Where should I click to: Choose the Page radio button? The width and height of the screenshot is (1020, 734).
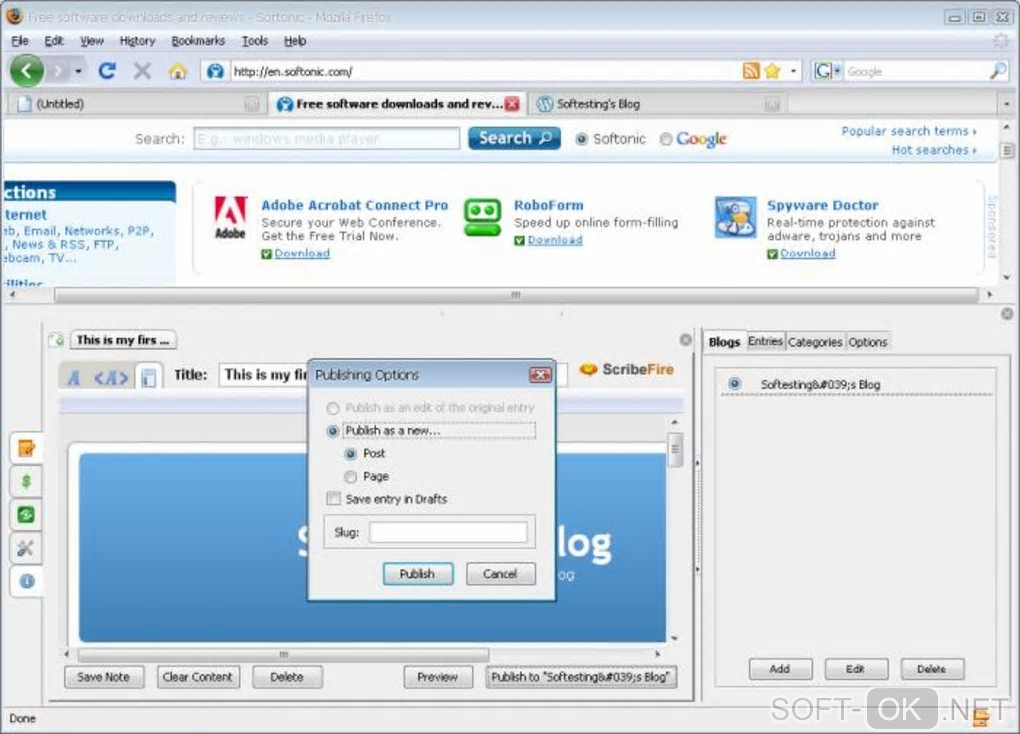coord(351,476)
